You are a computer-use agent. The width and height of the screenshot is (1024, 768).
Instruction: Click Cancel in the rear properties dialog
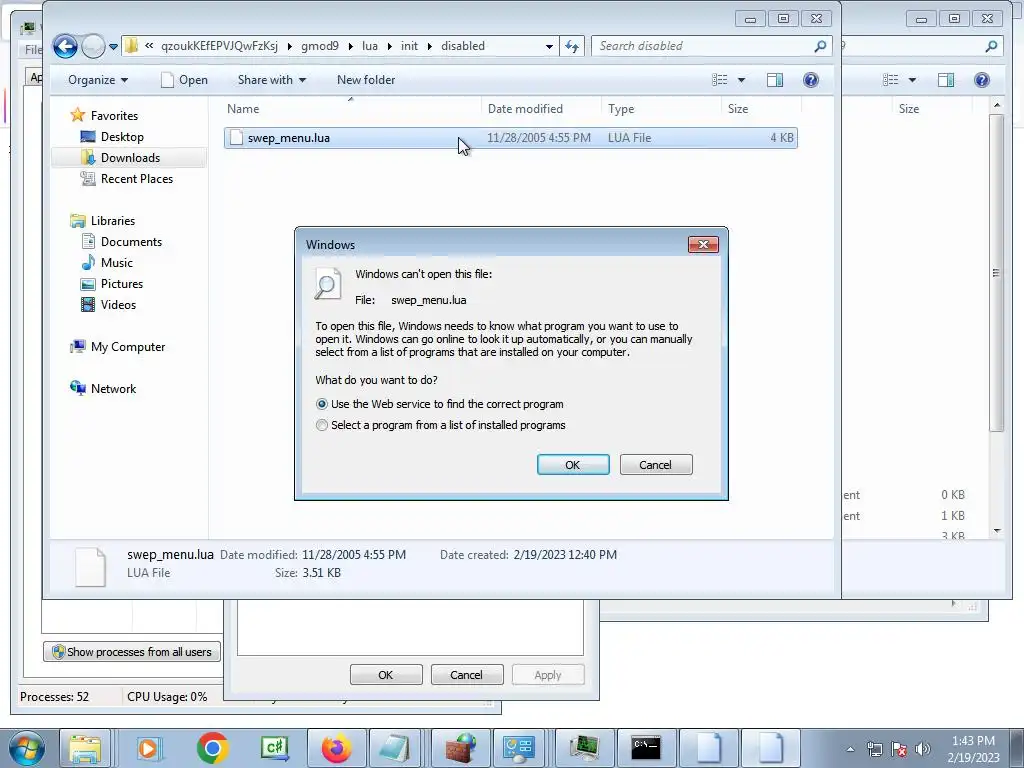coord(466,675)
